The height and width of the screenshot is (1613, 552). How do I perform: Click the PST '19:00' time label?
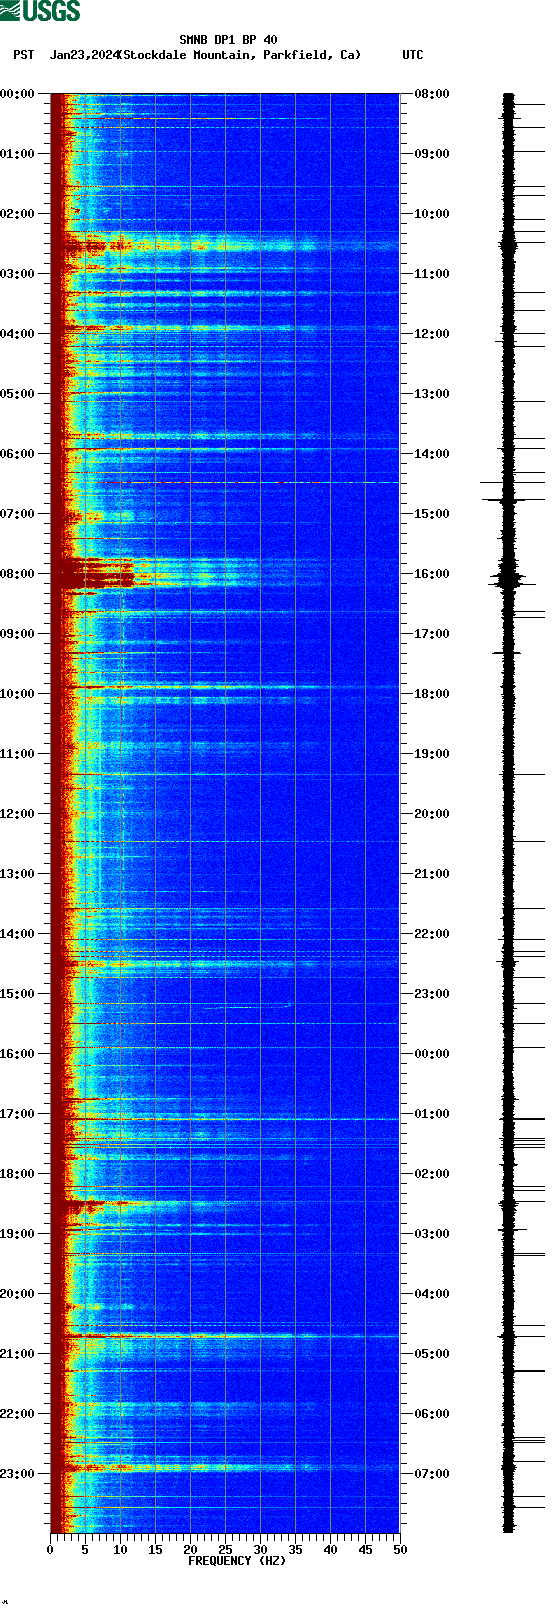pos(18,1234)
